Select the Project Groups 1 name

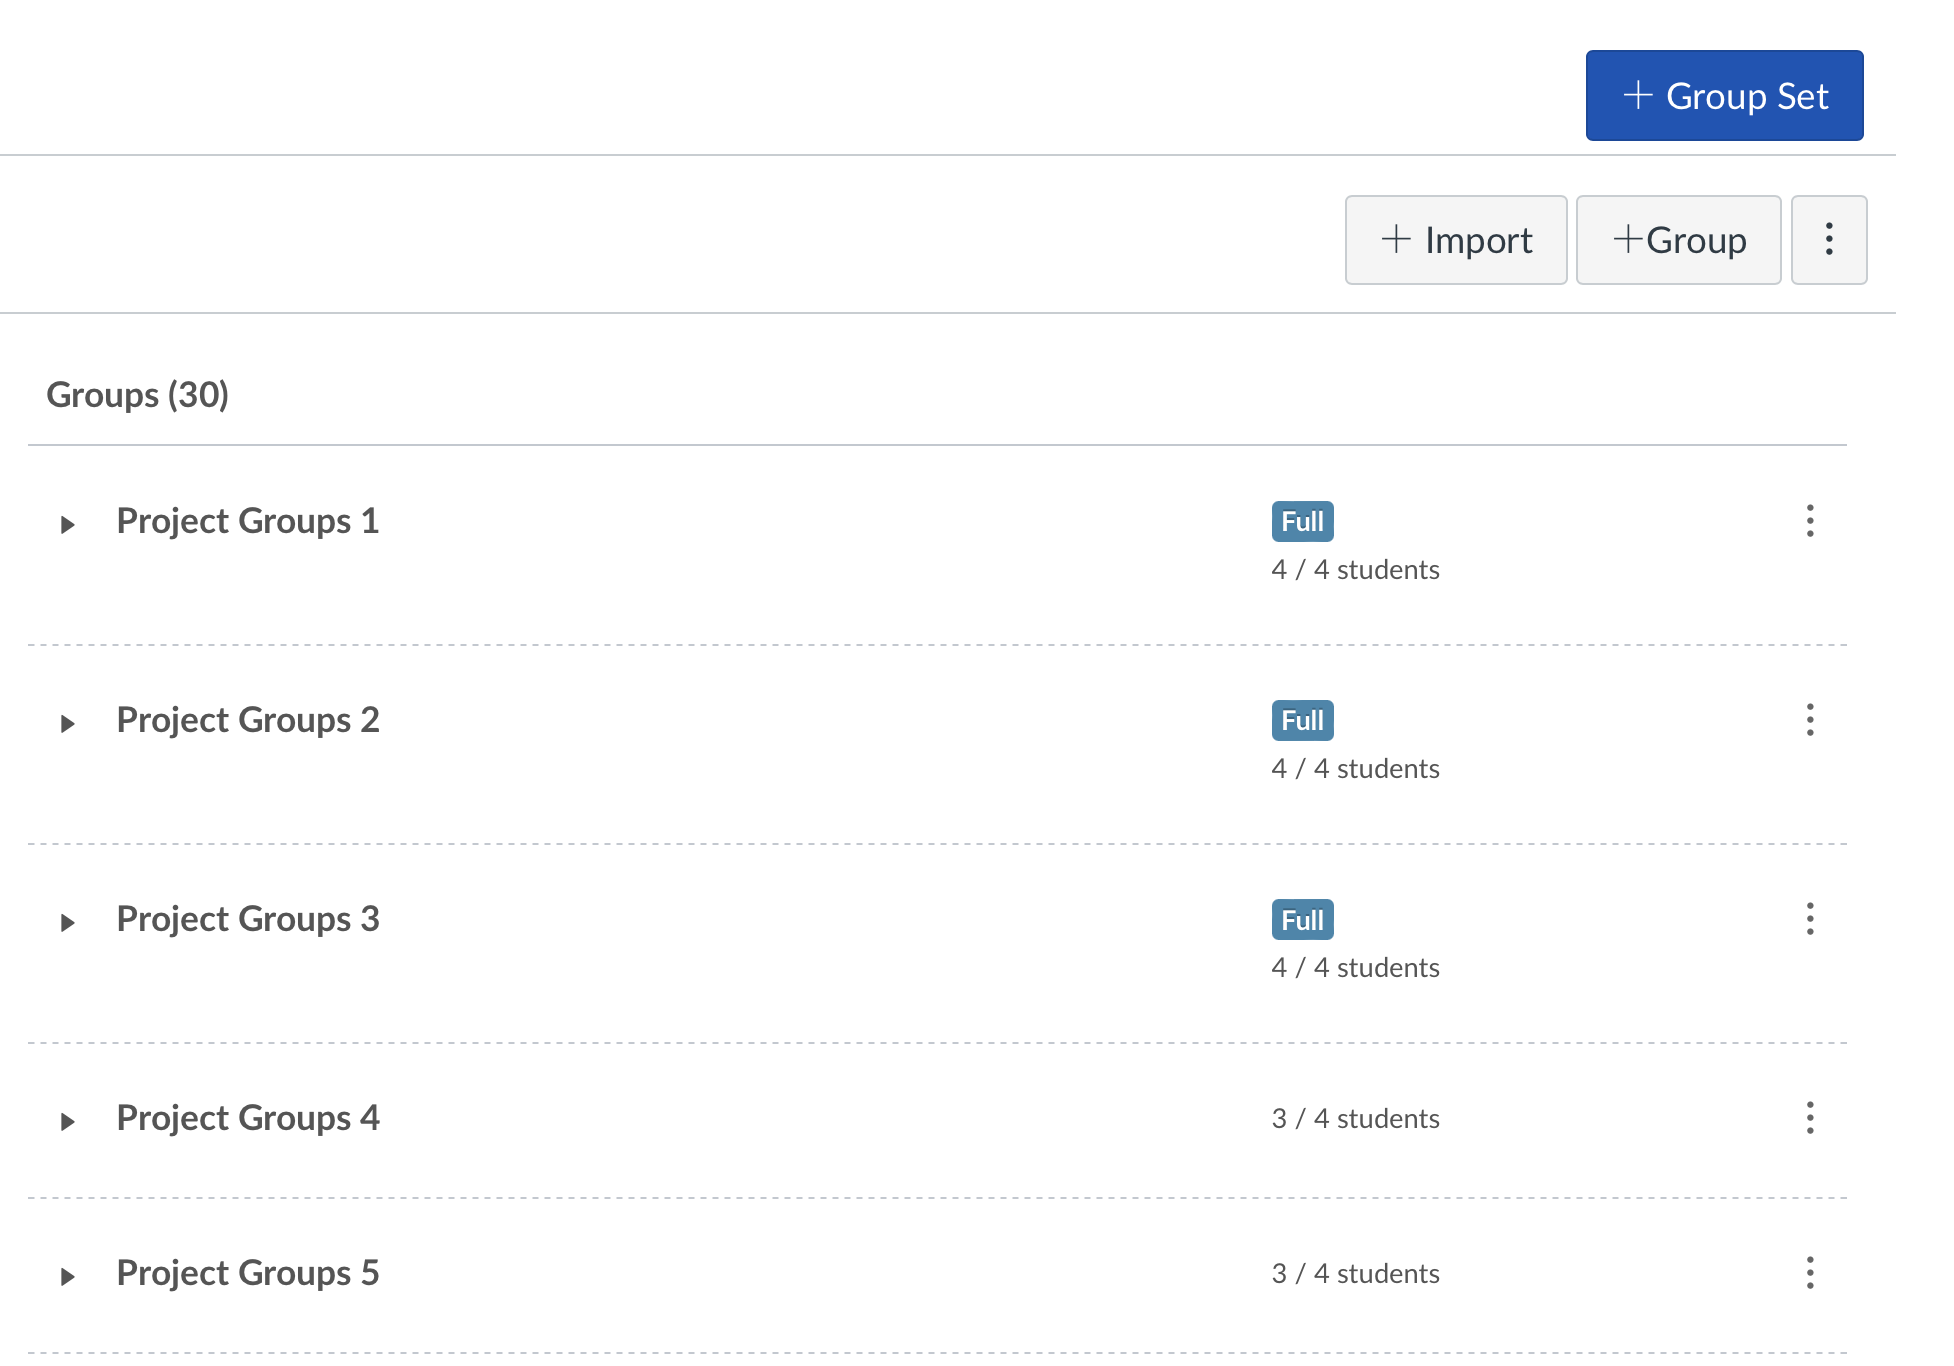tap(248, 521)
